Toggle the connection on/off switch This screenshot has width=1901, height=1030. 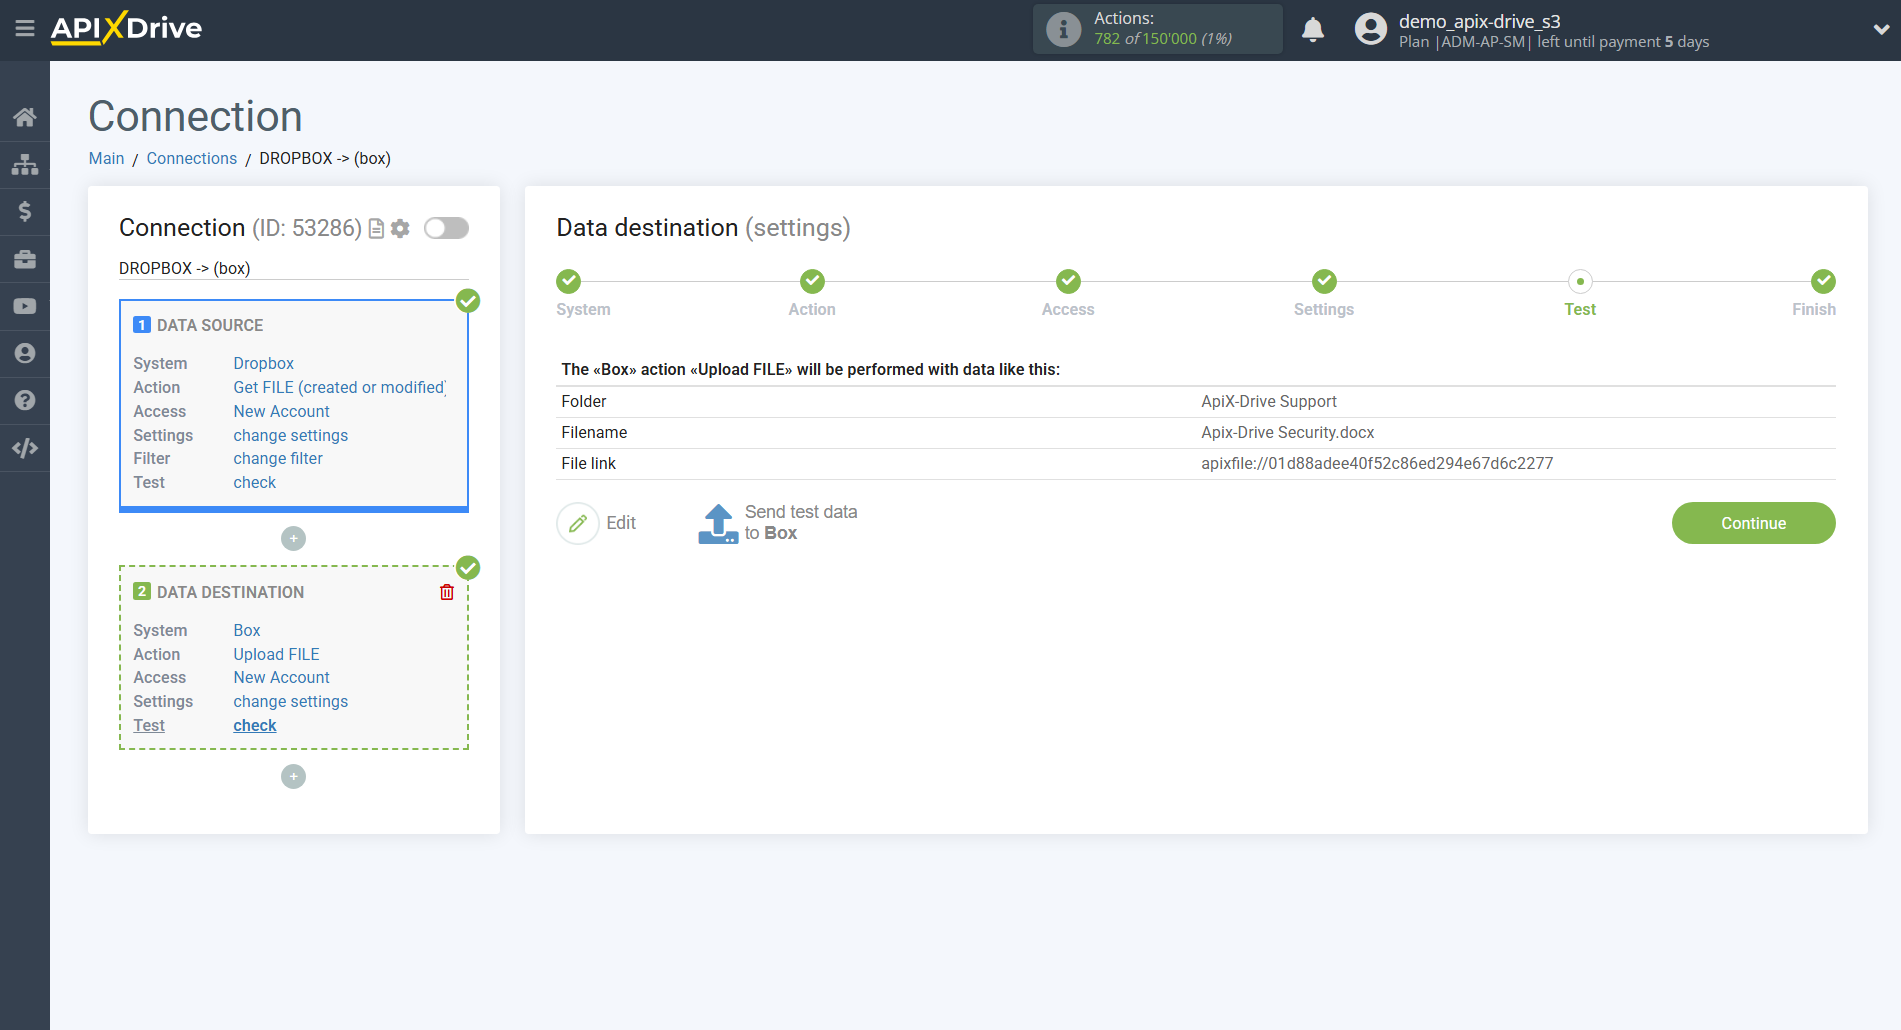click(446, 229)
